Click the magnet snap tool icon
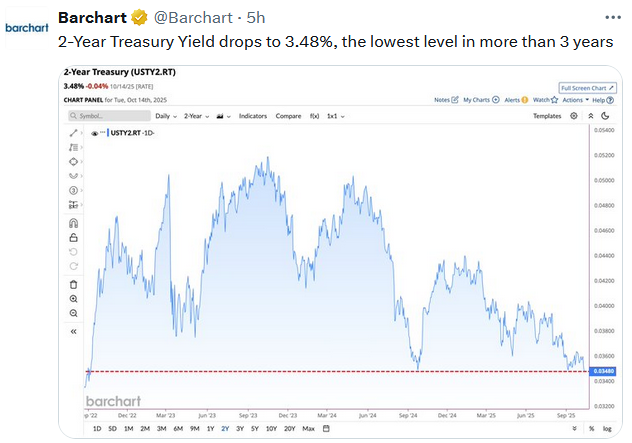The width and height of the screenshot is (632, 443). click(73, 224)
